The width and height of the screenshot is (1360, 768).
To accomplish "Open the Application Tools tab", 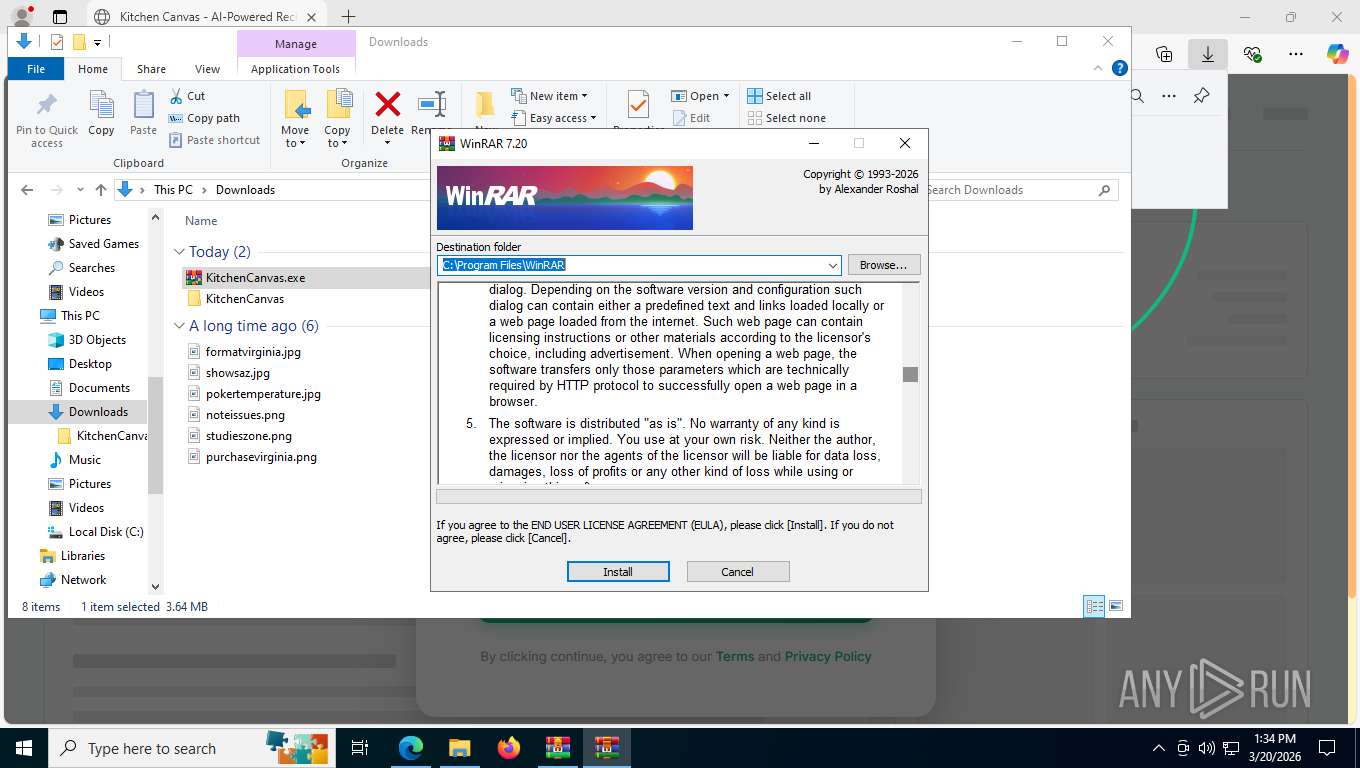I will pos(296,69).
